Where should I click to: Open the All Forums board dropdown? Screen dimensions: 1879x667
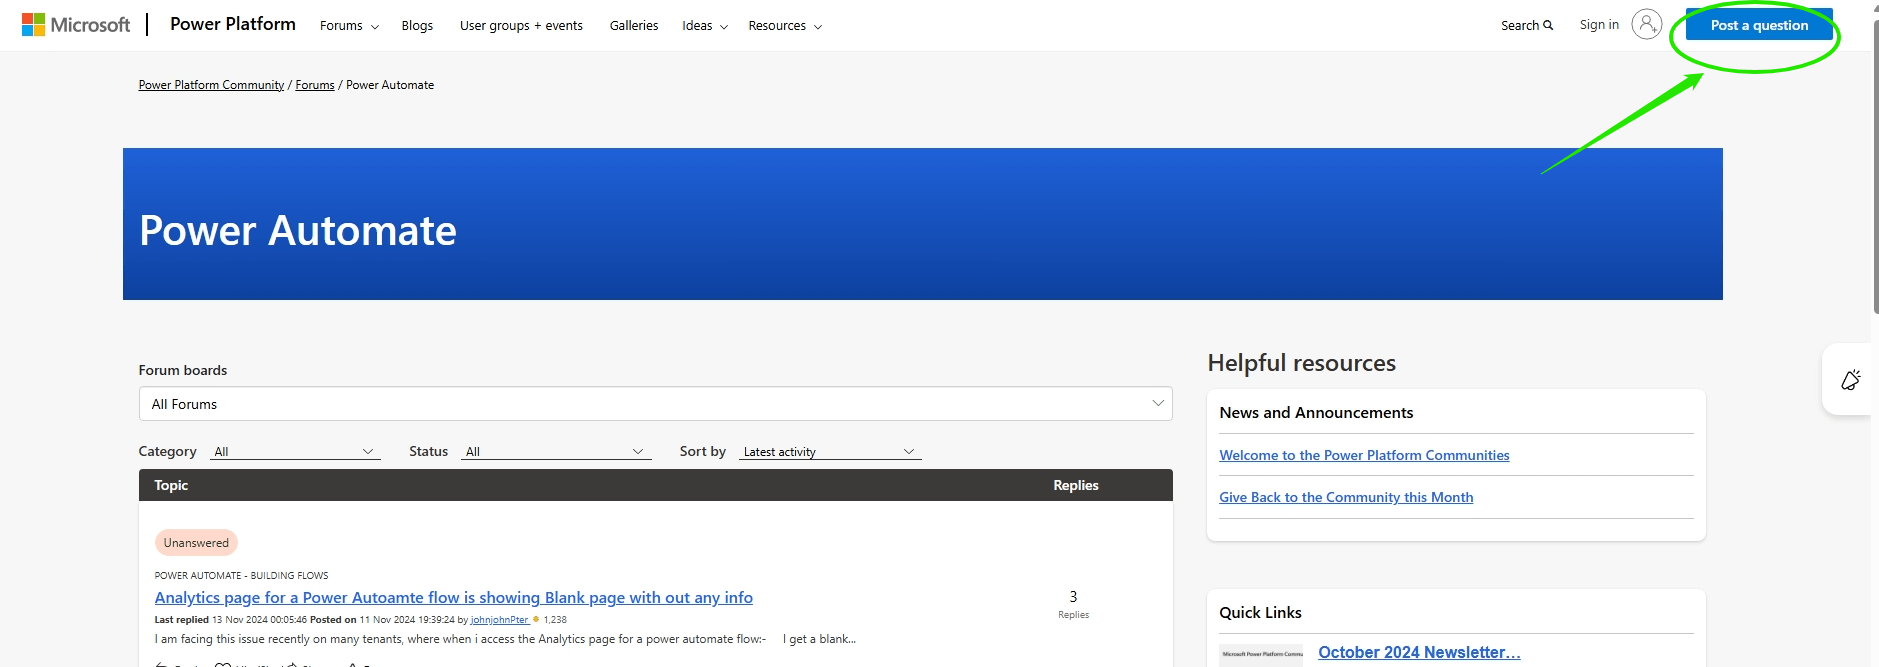coord(655,404)
